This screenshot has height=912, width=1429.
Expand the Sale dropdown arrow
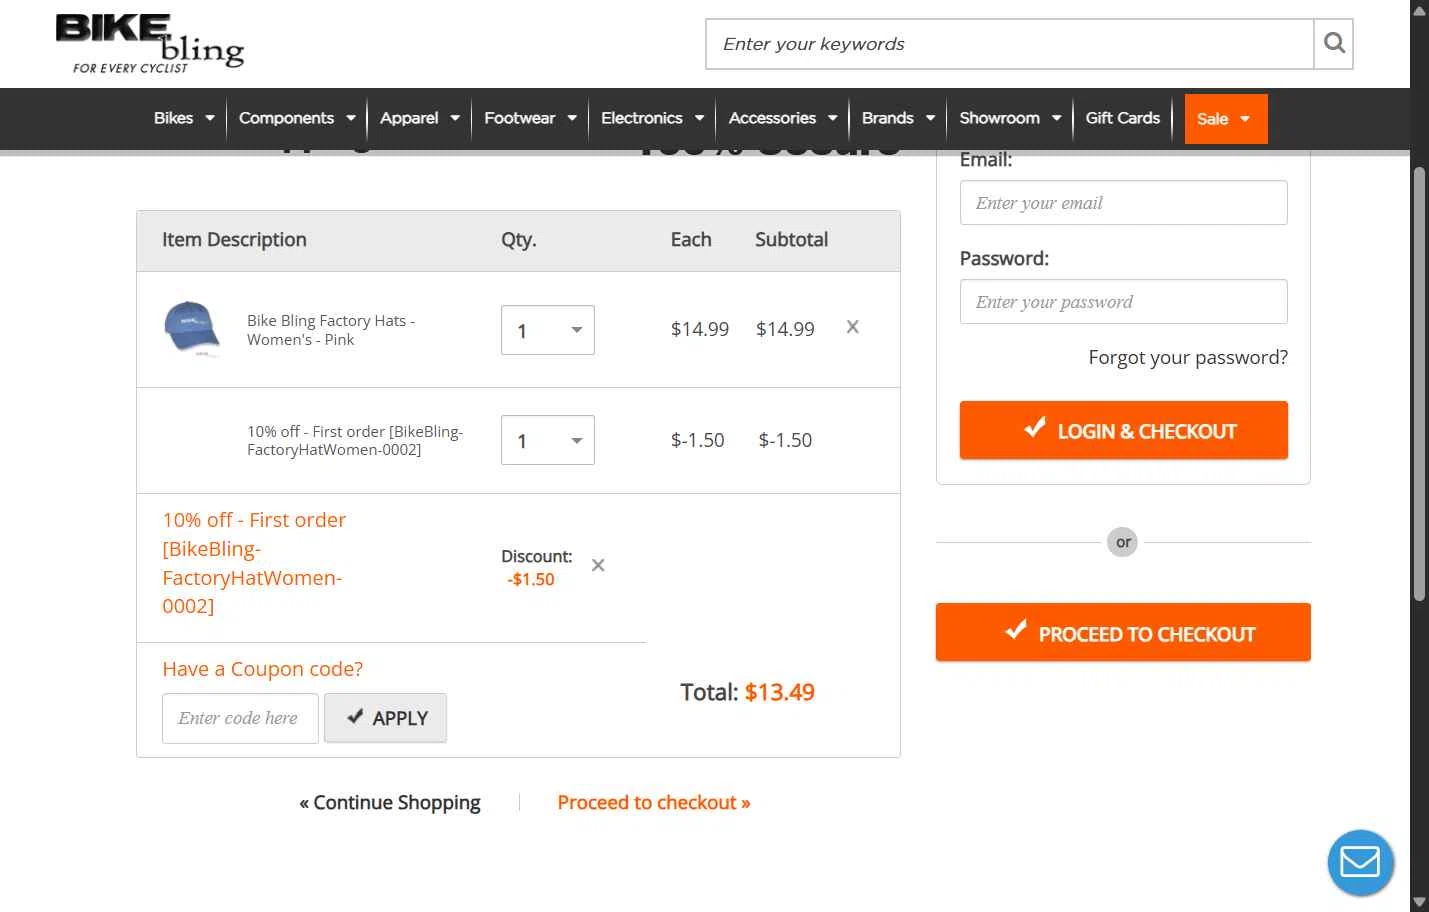pyautogui.click(x=1245, y=119)
